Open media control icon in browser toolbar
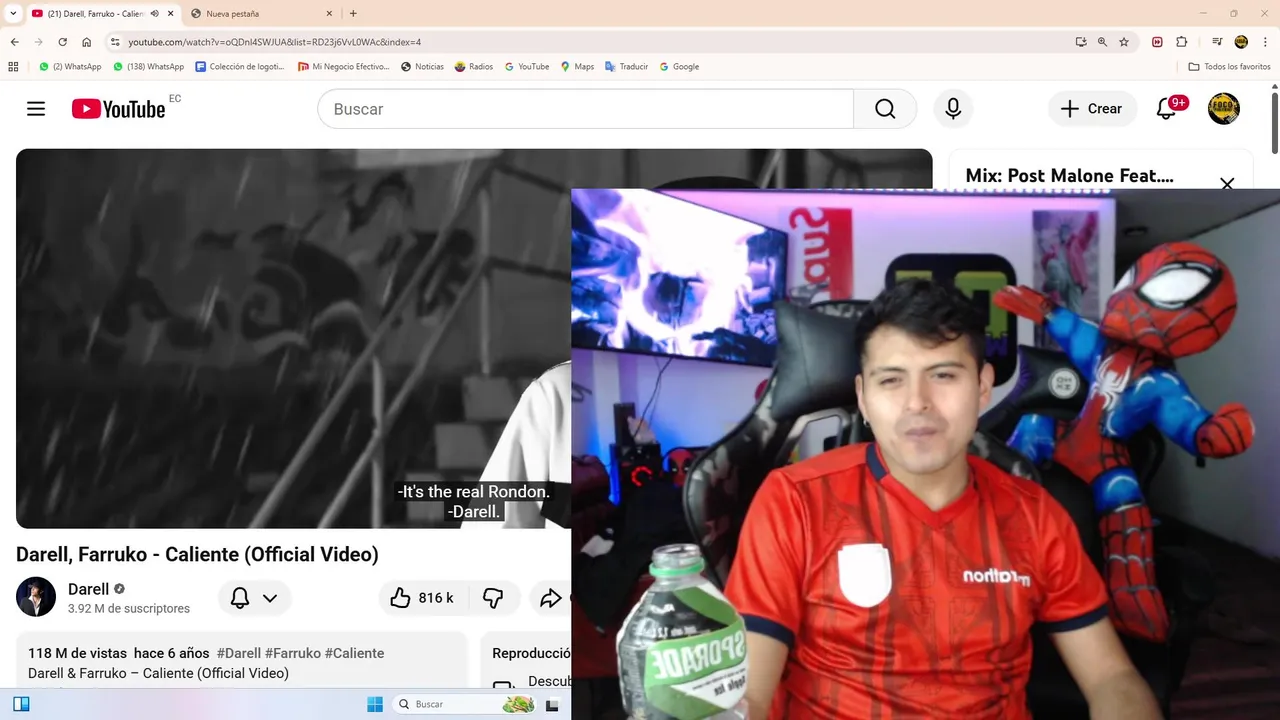Image resolution: width=1280 pixels, height=720 pixels. 1217,42
